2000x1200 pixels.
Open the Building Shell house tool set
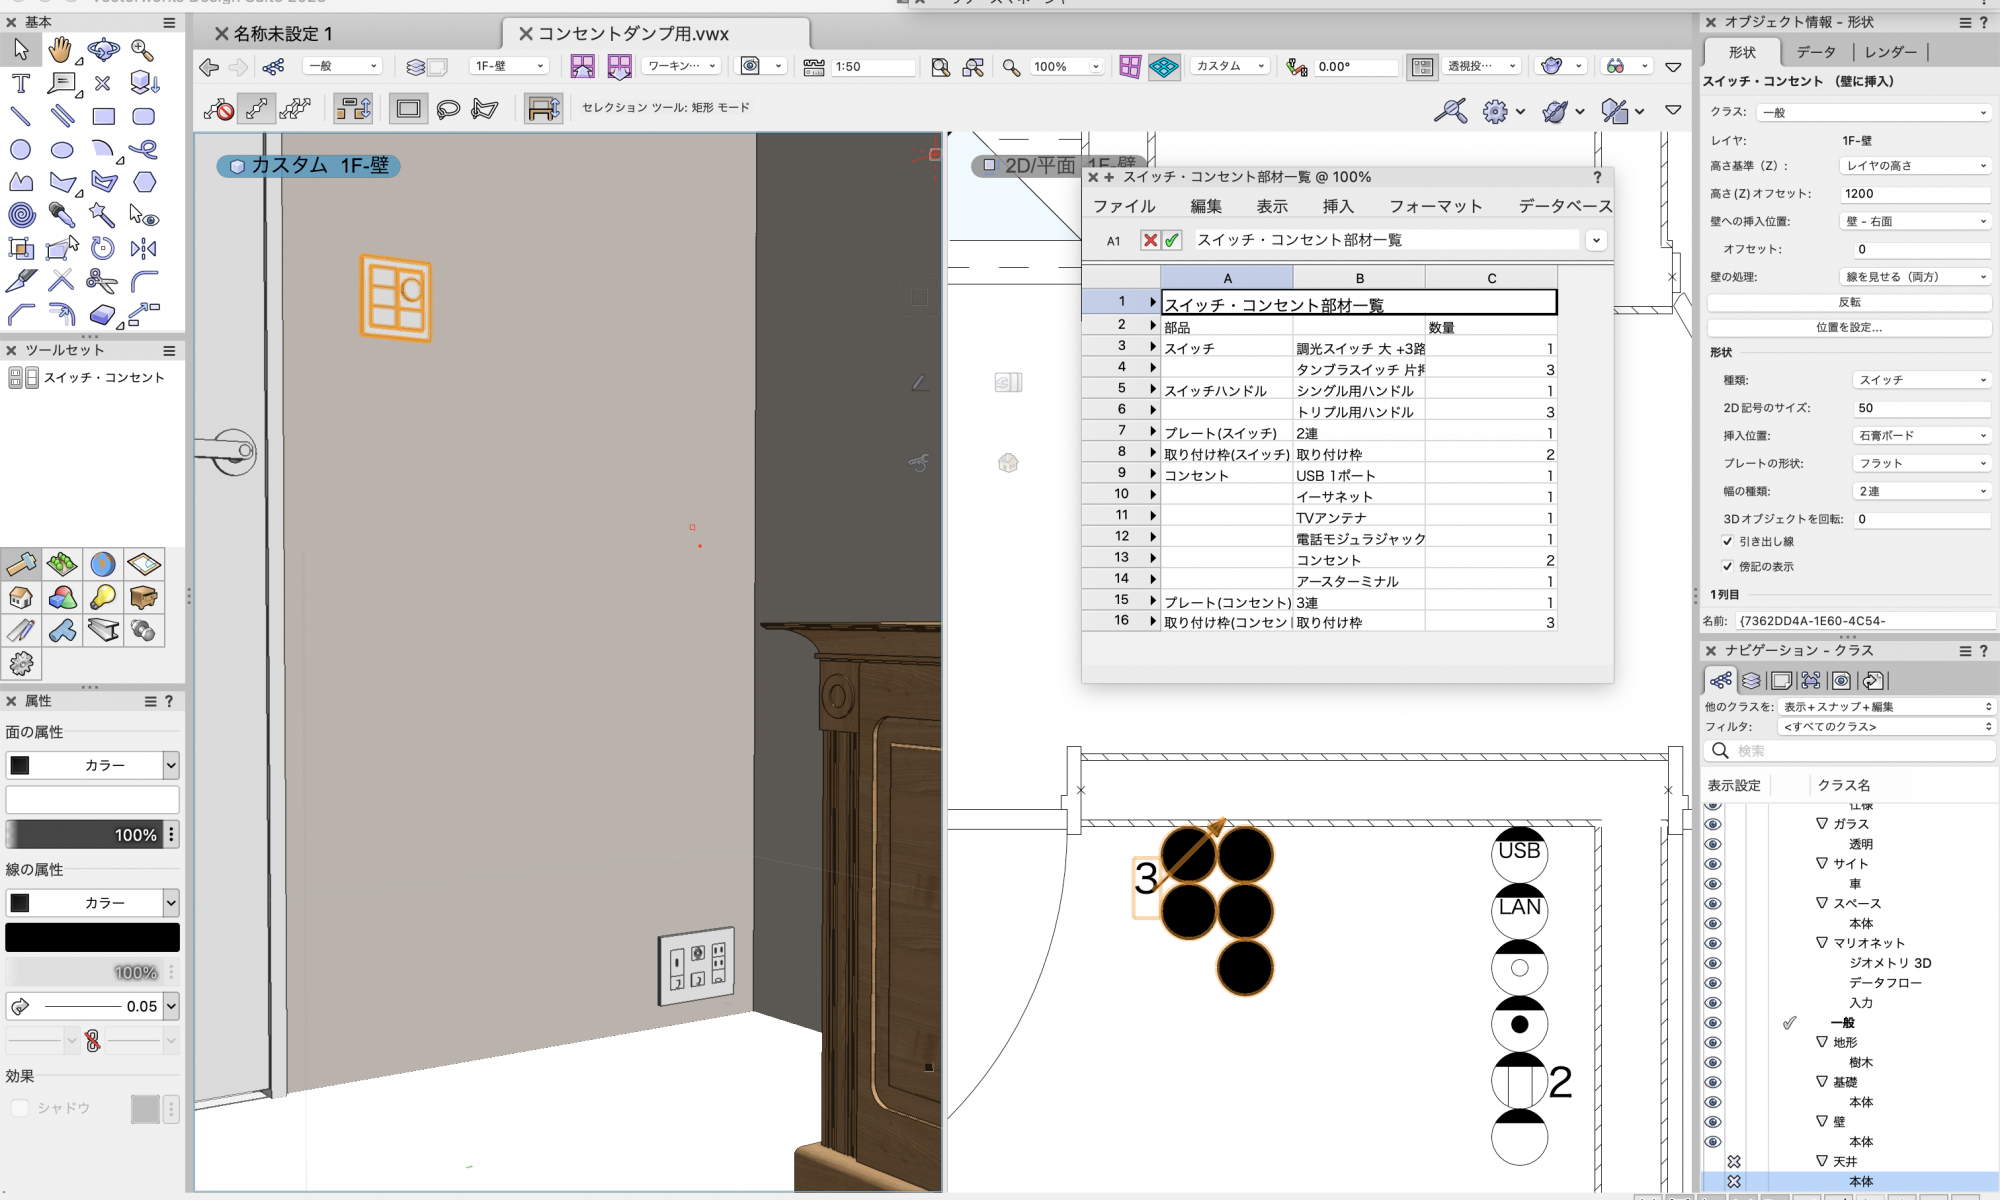[21, 598]
